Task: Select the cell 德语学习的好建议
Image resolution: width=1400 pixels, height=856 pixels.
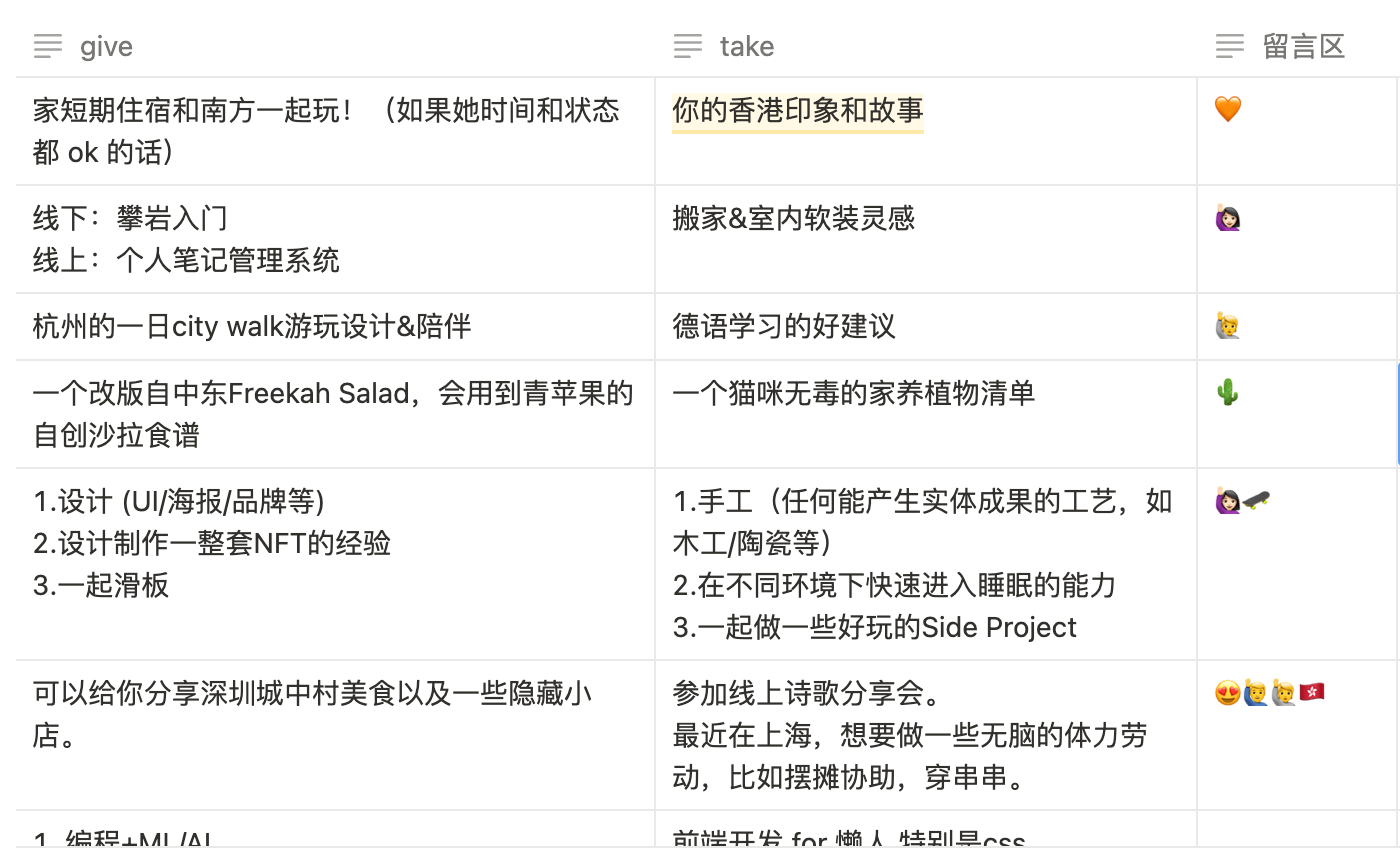Action: tap(926, 327)
